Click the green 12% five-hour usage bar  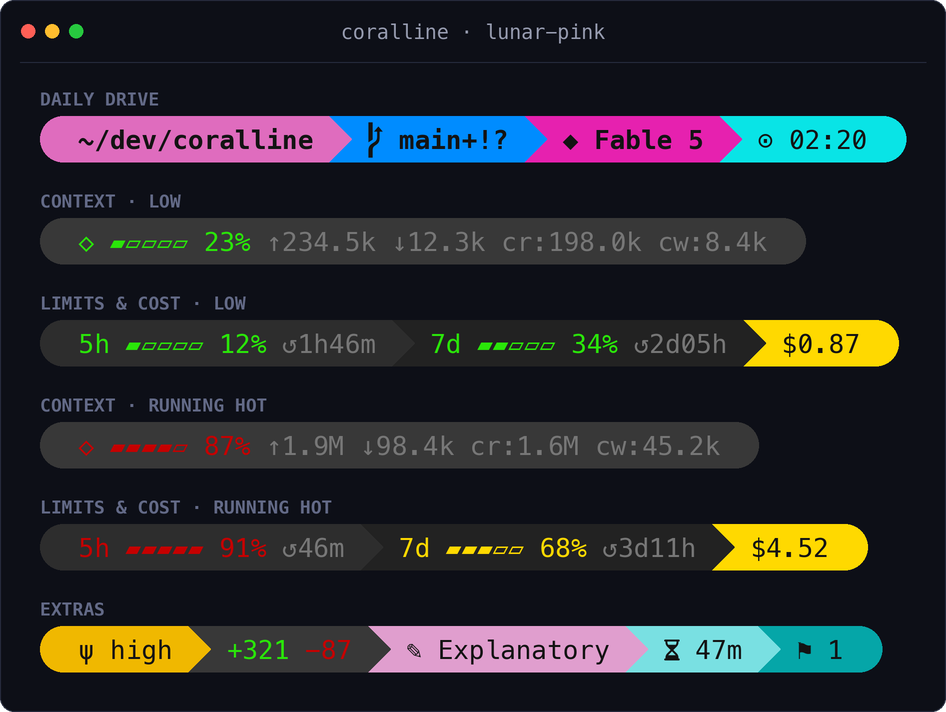pos(165,346)
